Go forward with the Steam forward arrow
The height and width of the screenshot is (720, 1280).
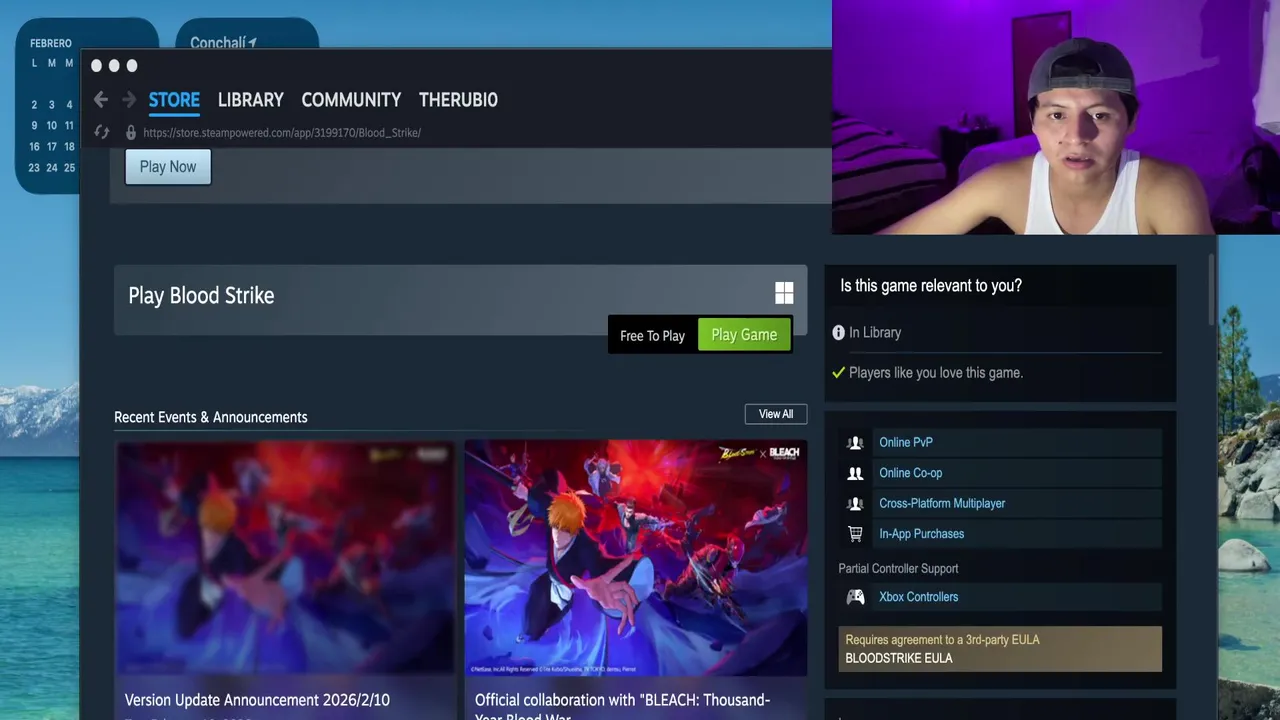click(x=129, y=99)
